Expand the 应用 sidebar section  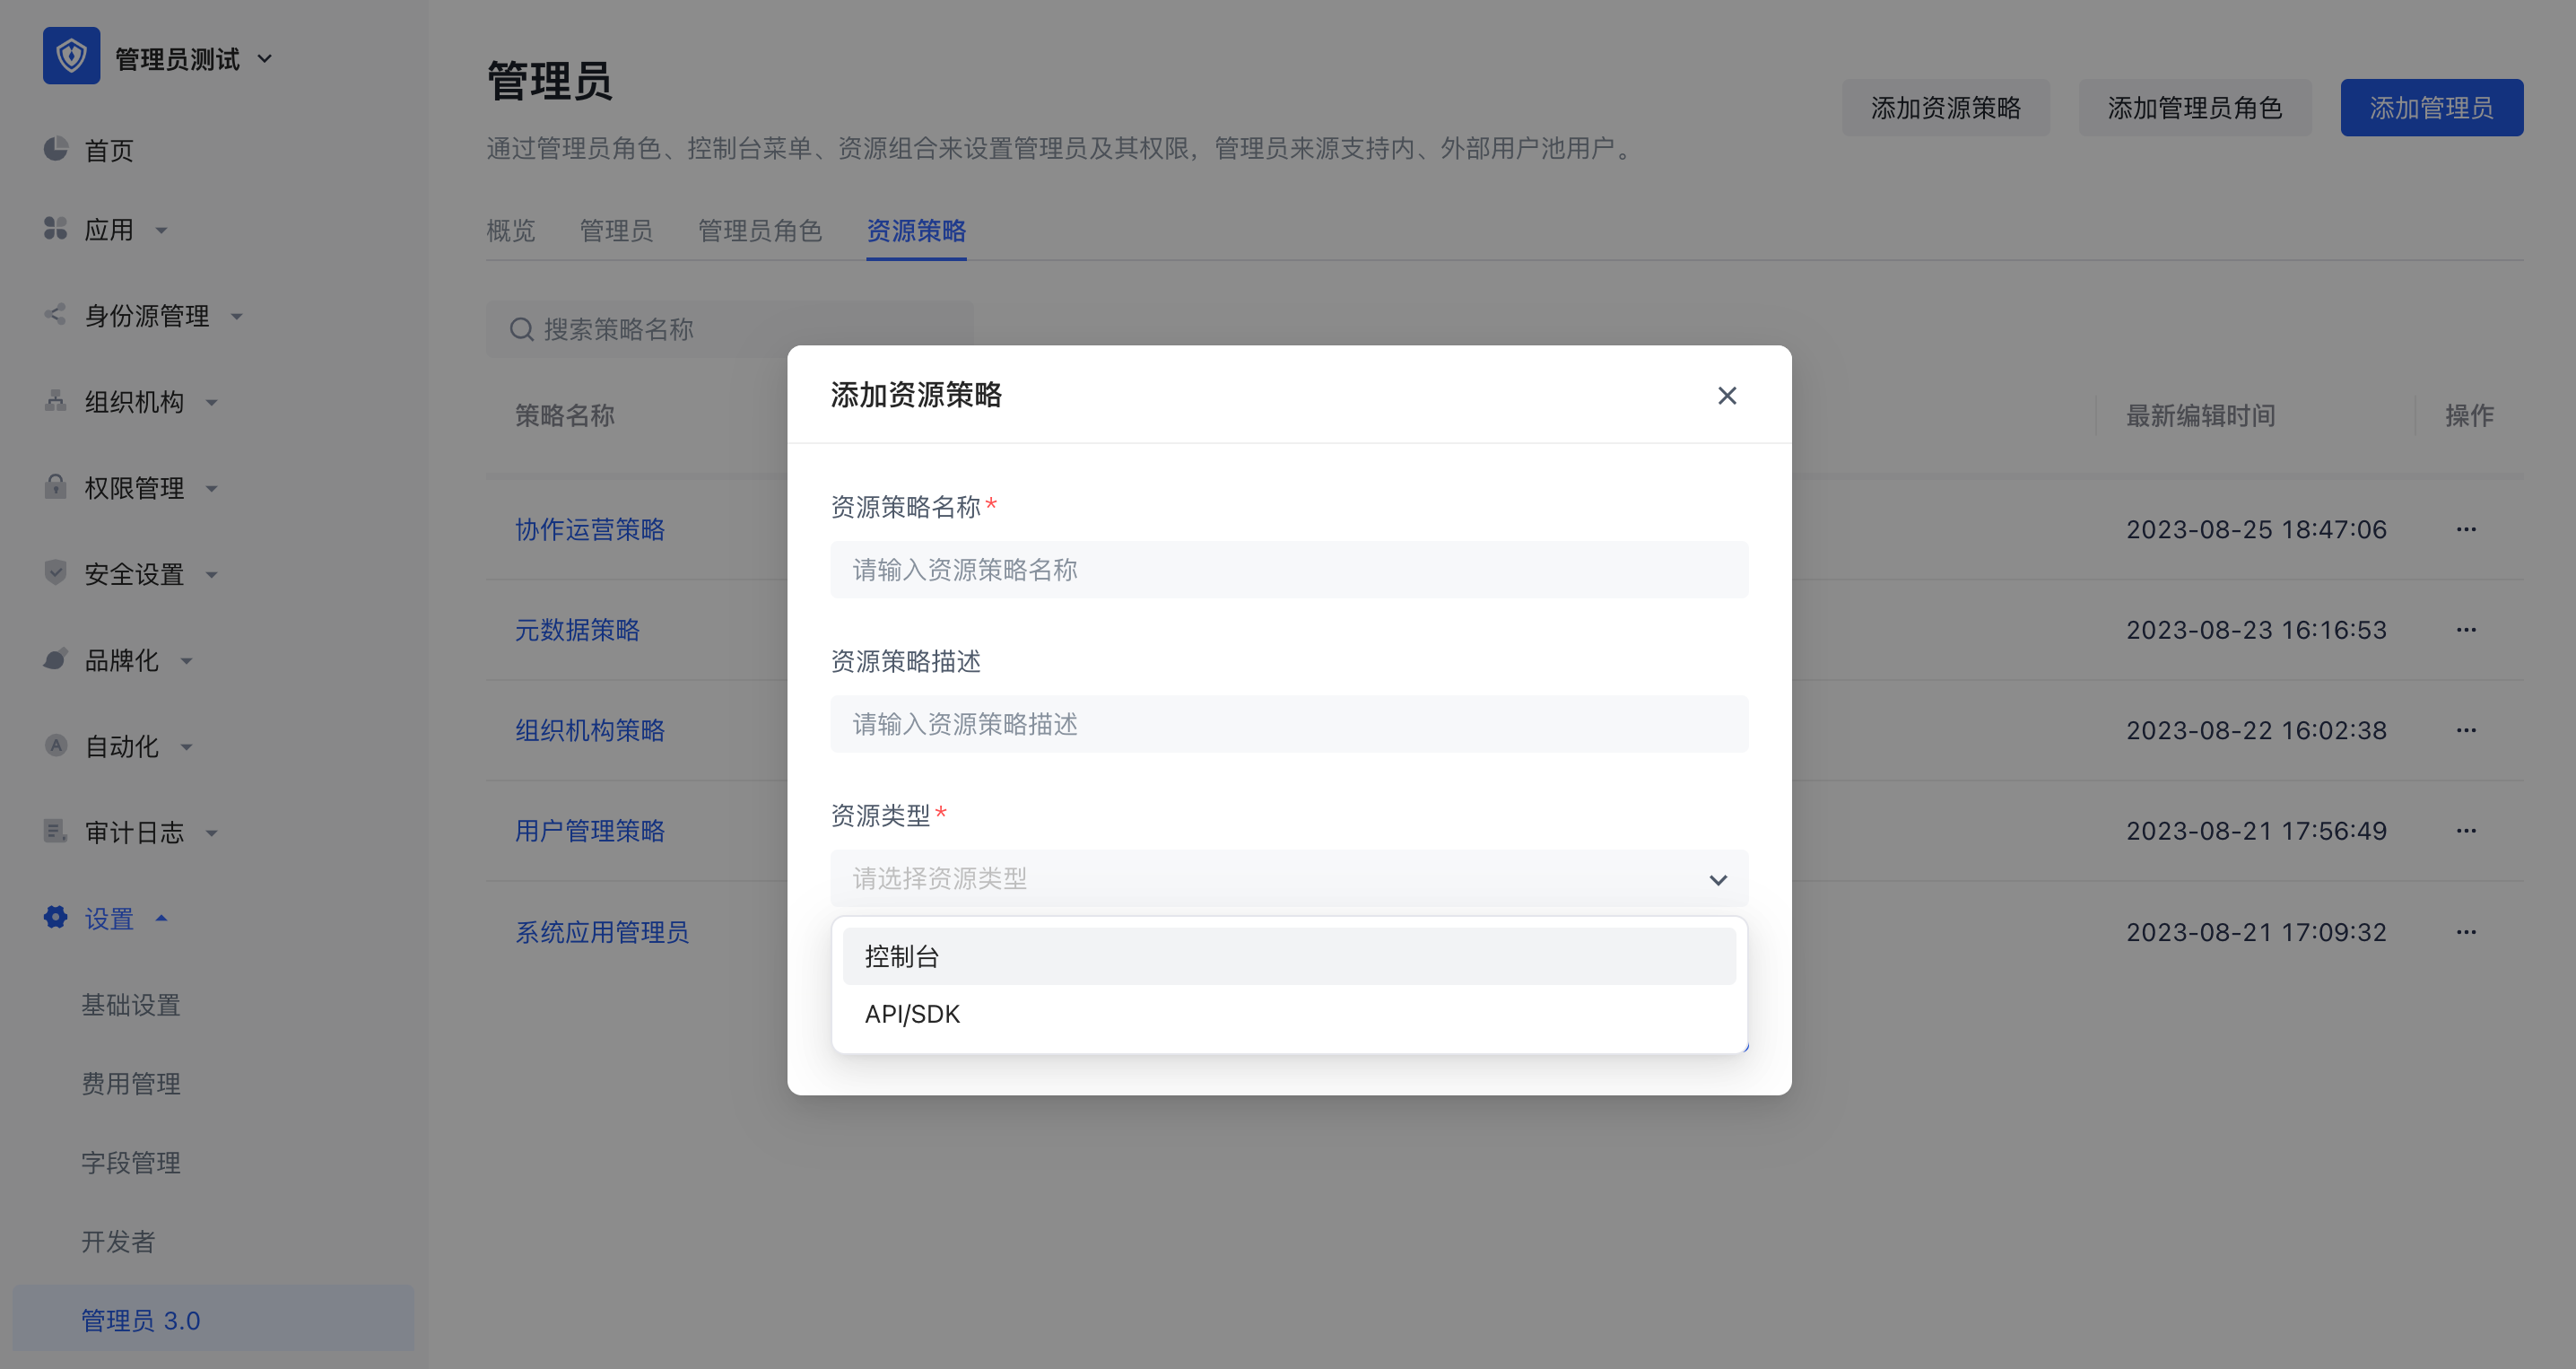pos(163,230)
